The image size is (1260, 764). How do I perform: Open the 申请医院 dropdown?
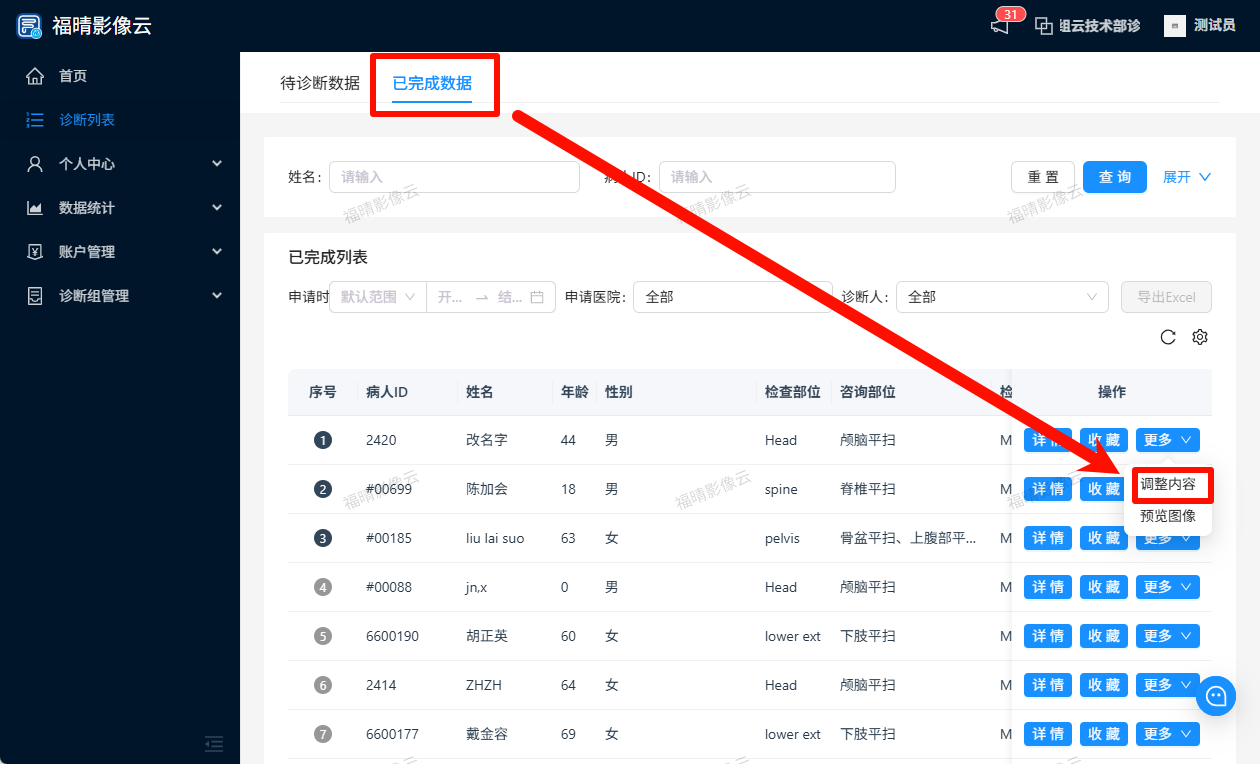coord(732,297)
